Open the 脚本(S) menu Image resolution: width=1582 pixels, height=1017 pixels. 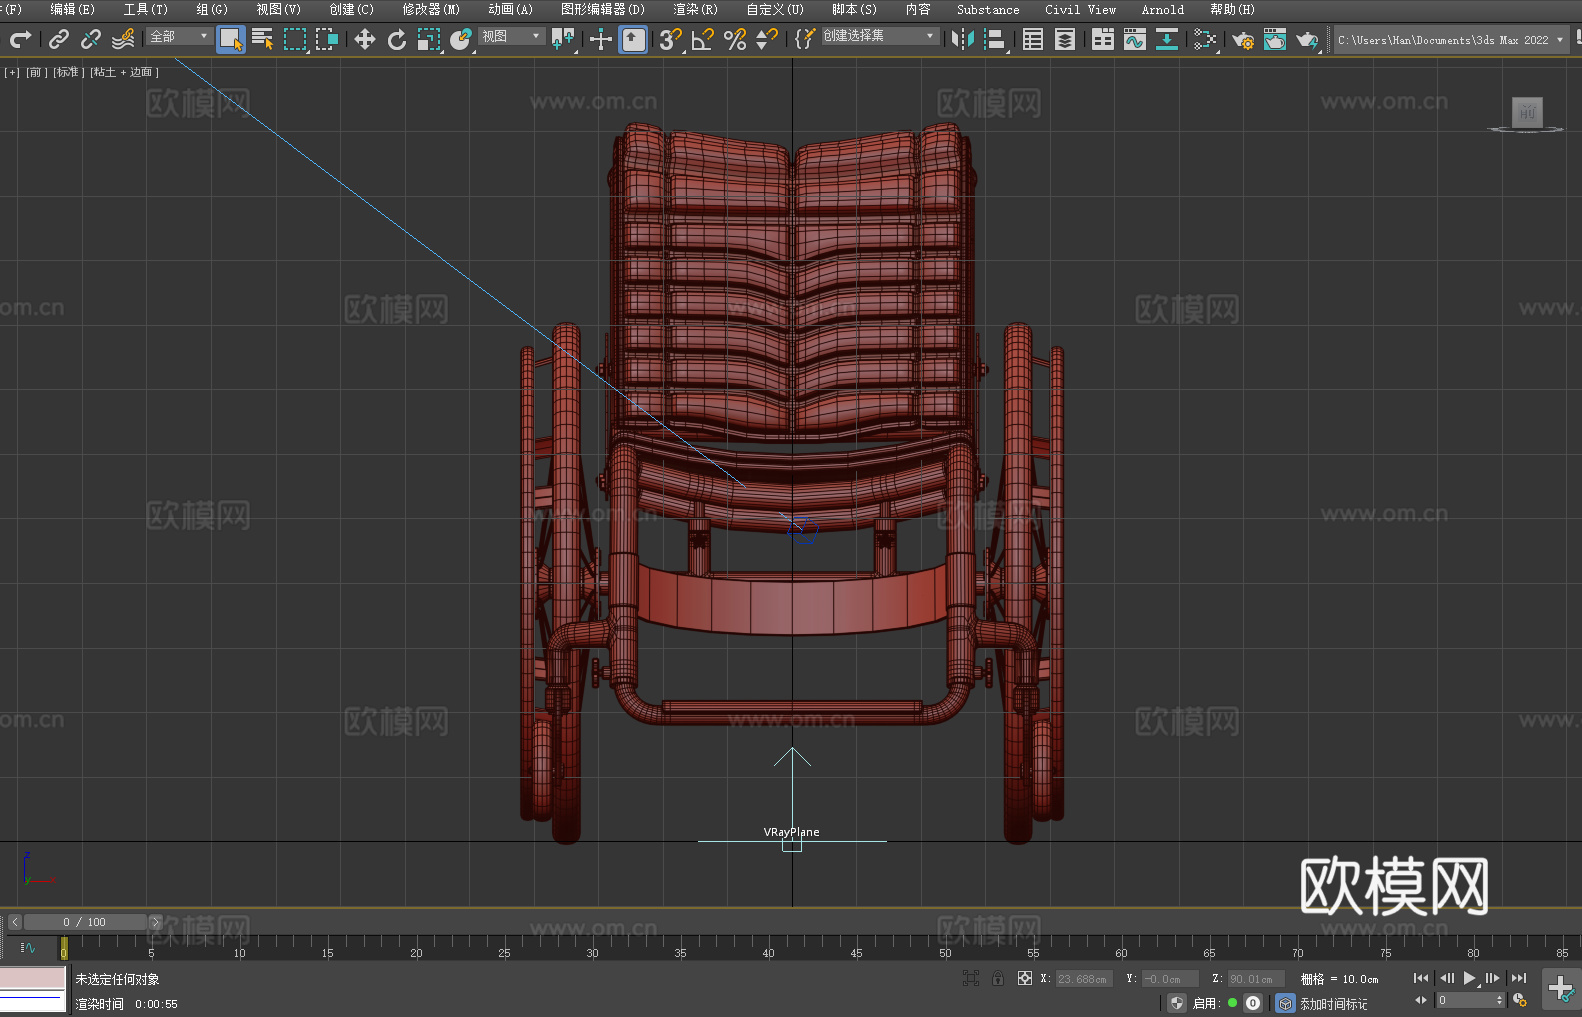tap(854, 10)
